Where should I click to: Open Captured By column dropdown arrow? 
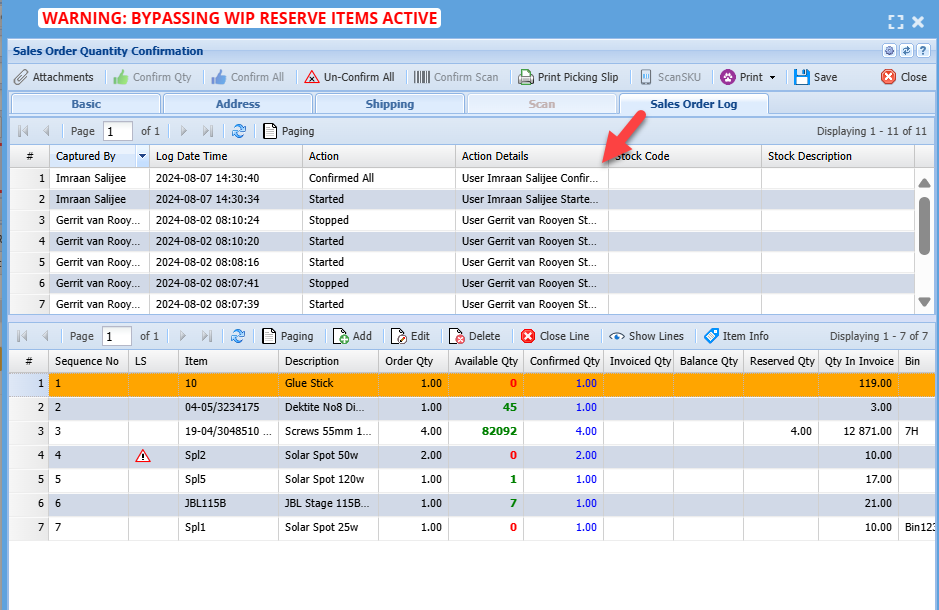[x=142, y=156]
